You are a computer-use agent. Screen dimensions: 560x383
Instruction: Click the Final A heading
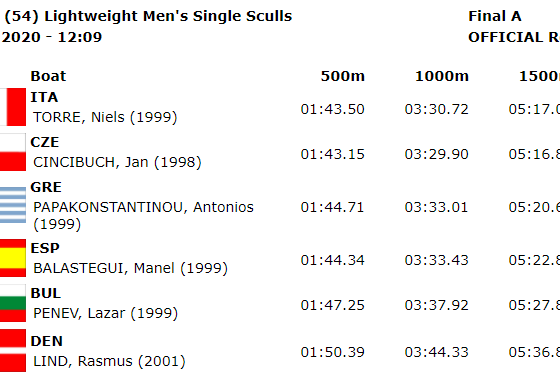tap(495, 16)
